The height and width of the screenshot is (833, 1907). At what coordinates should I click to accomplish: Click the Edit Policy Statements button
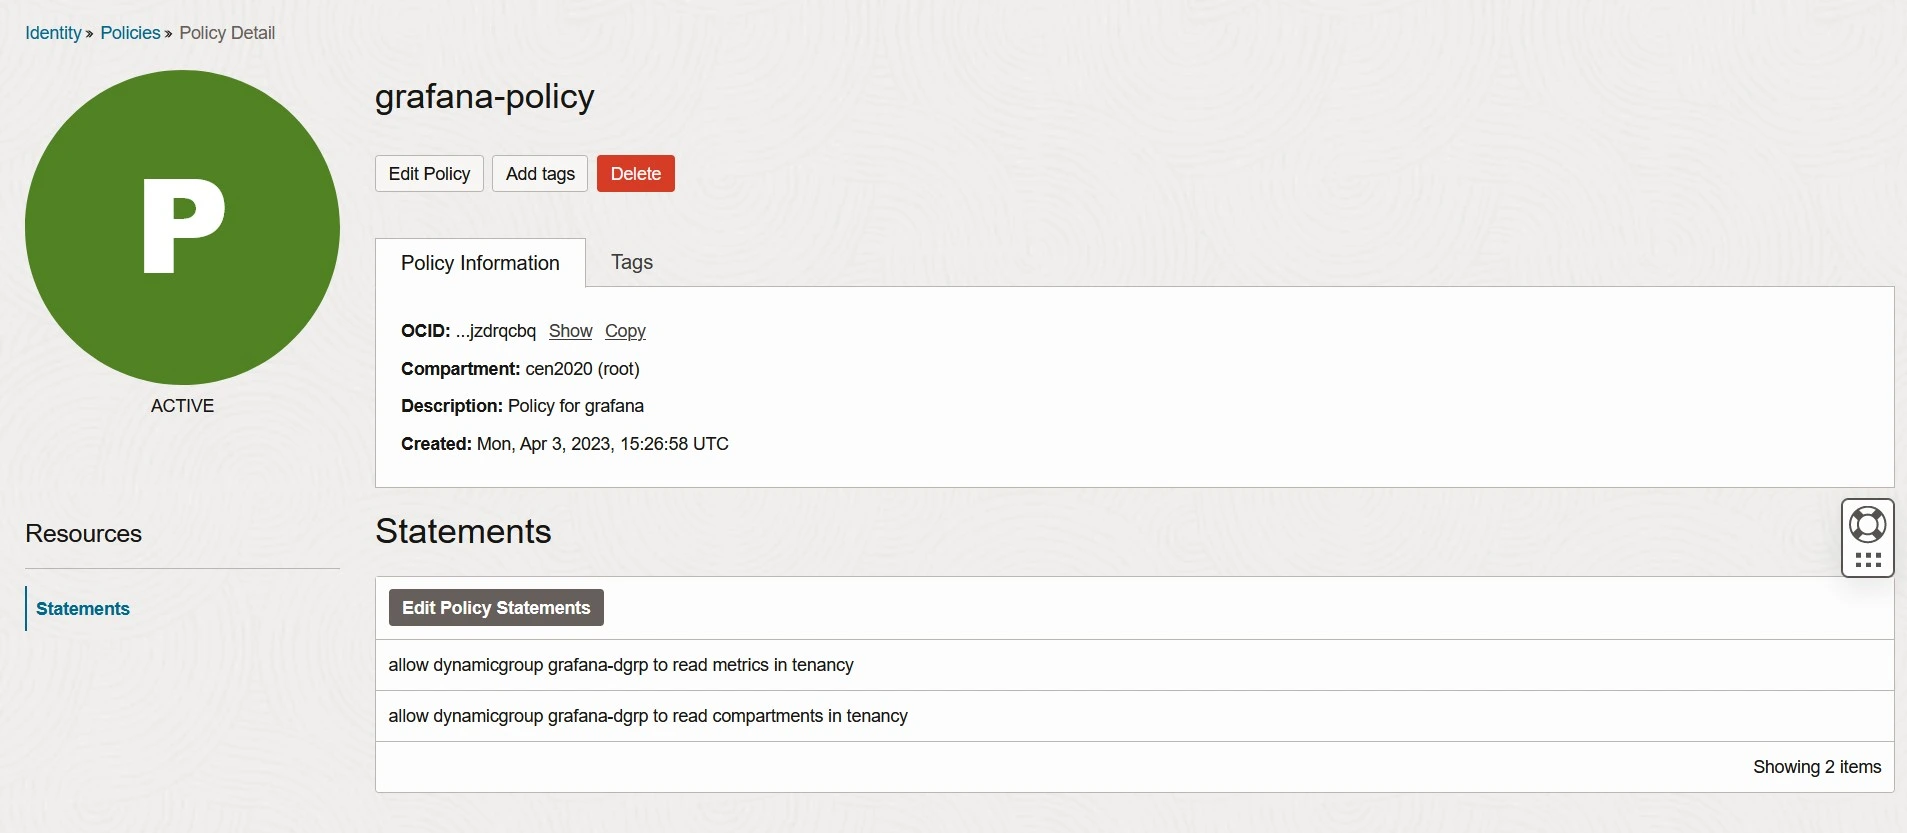click(x=496, y=608)
